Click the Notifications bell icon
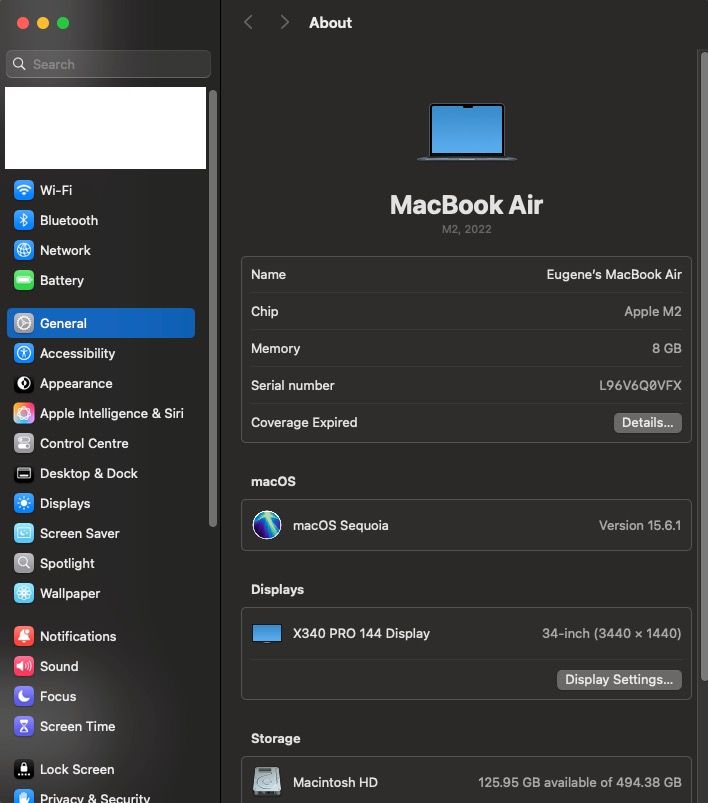The width and height of the screenshot is (708, 803). pos(24,636)
